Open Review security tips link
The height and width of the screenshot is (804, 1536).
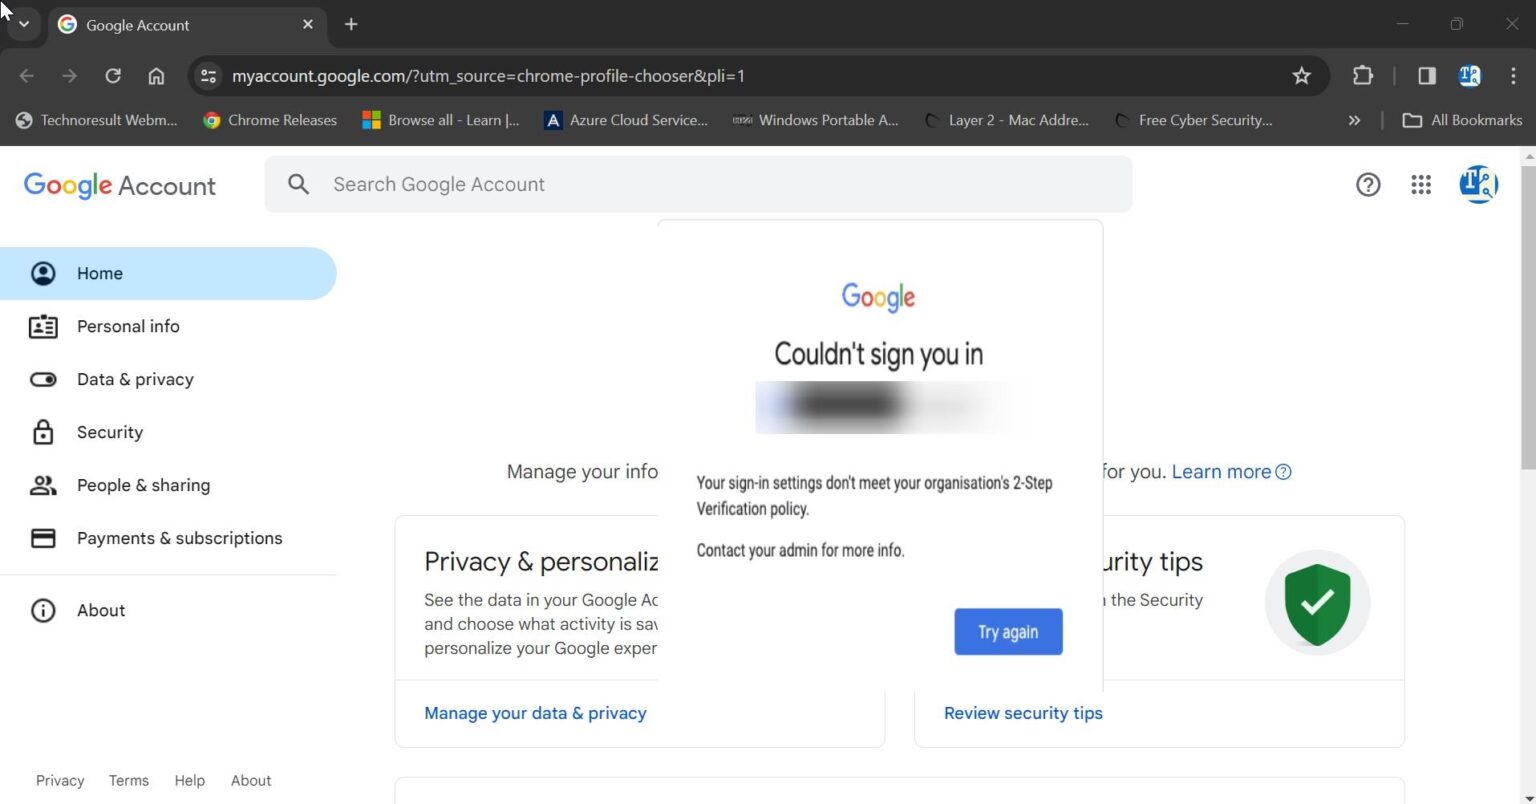click(x=1023, y=713)
